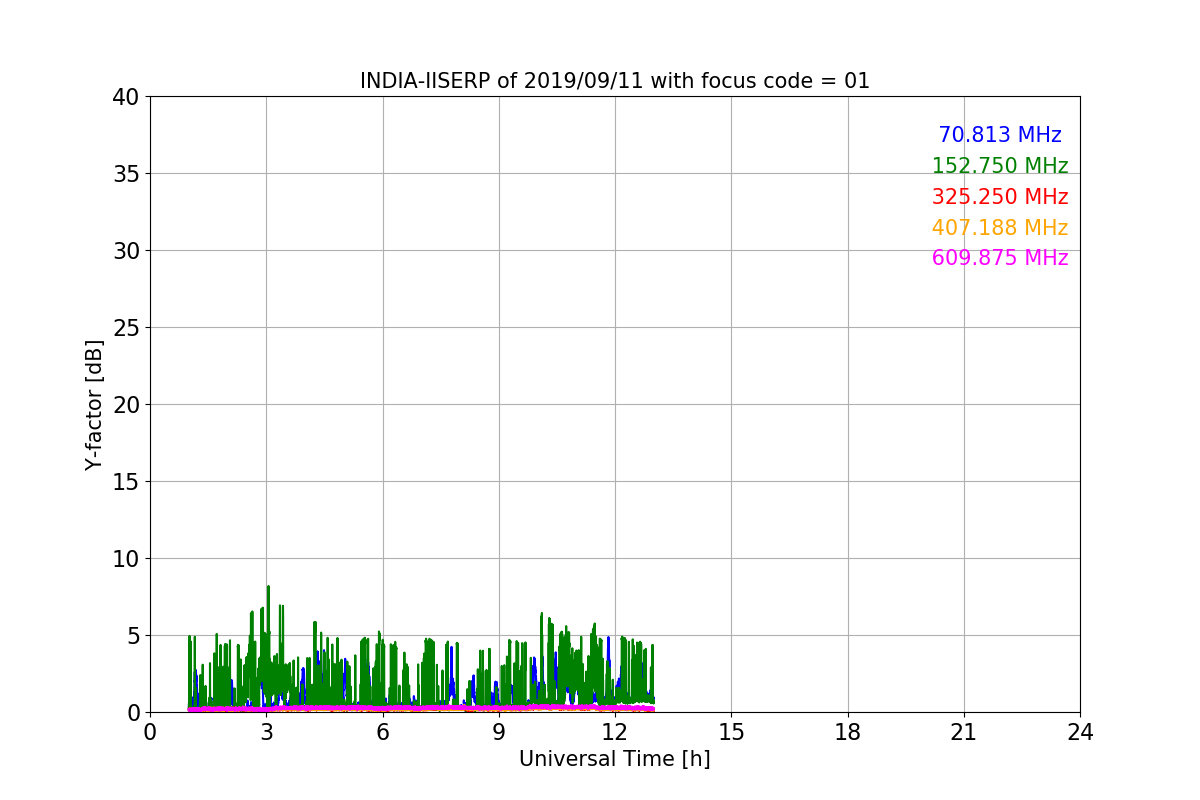Click the 'Universal Time [h]' axis label
1200x800 pixels.
pyautogui.click(x=614, y=759)
